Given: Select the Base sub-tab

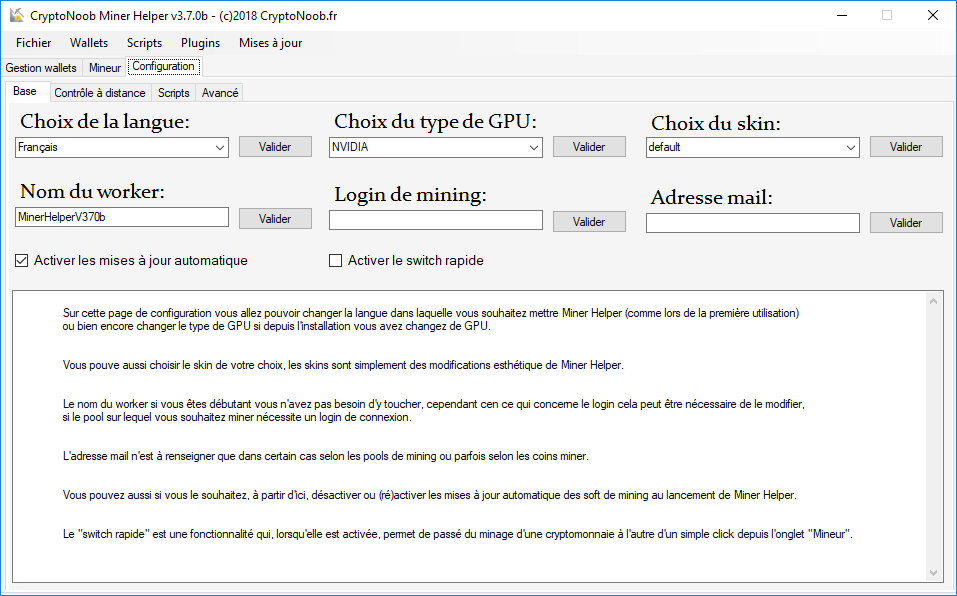Looking at the screenshot, I should point(25,91).
